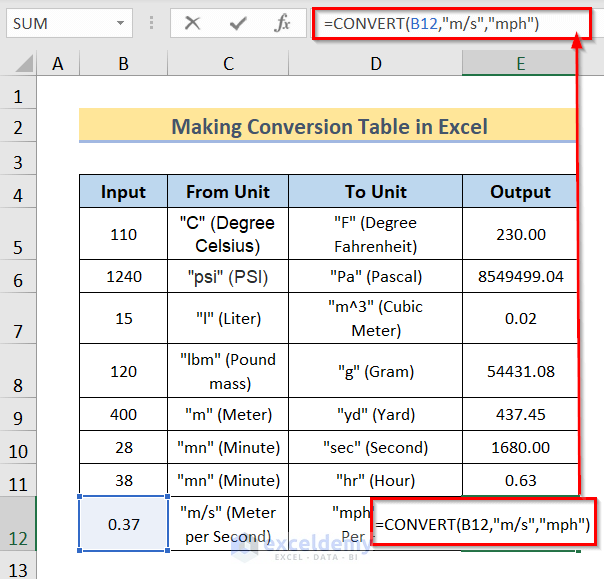This screenshot has height=579, width=604.
Task: Open the formula bar options dots
Action: (151, 23)
